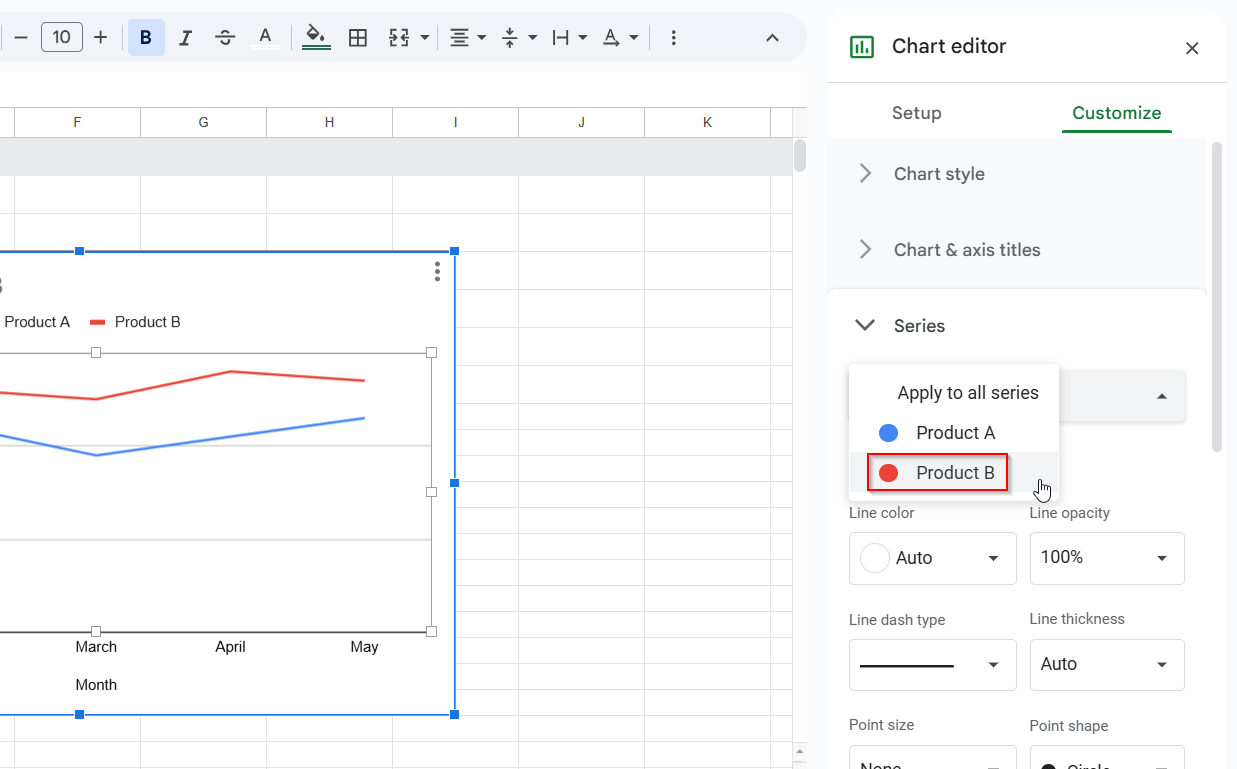This screenshot has height=769, width=1237.
Task: Toggle bold formatting
Action: (x=146, y=38)
